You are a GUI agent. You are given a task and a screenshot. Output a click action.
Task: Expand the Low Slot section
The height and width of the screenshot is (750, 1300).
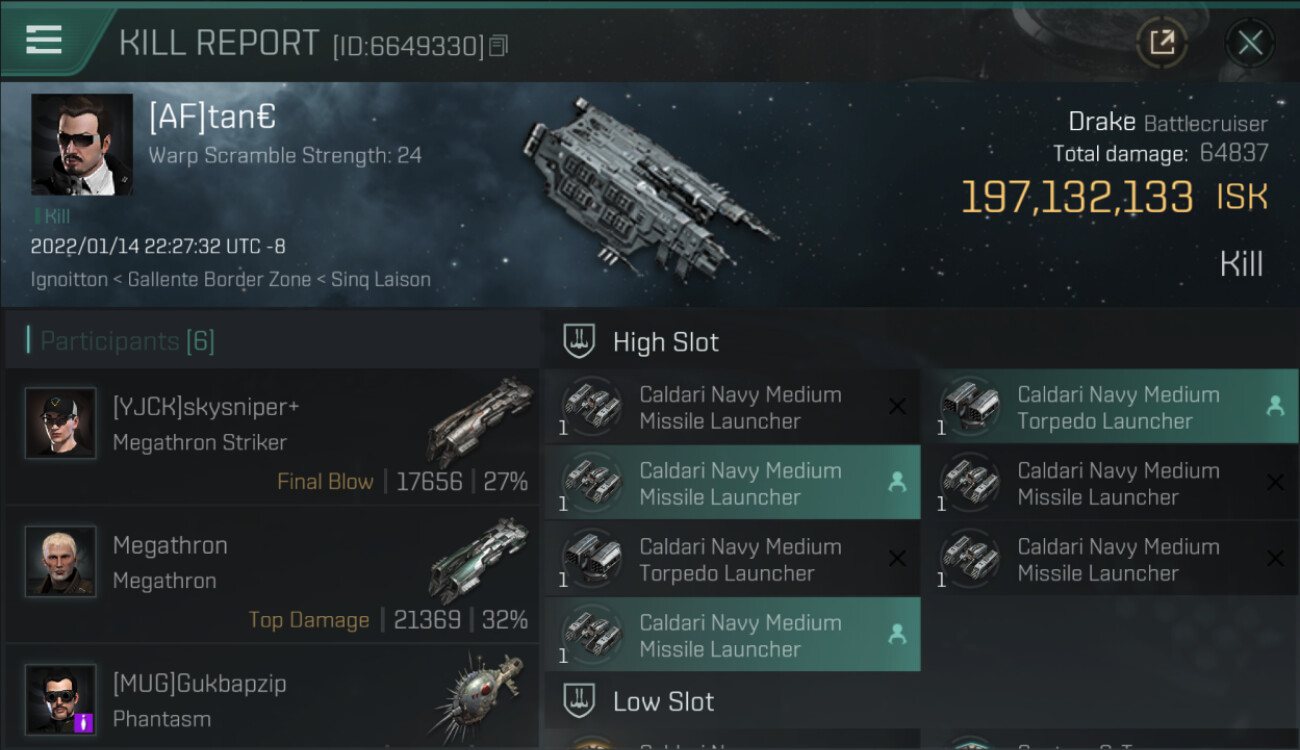pos(663,702)
